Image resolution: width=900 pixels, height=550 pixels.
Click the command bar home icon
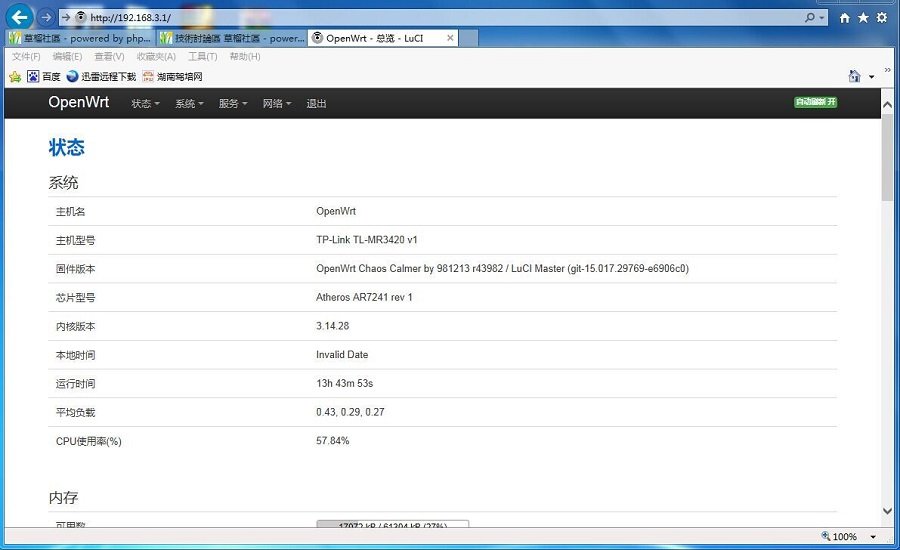[855, 76]
